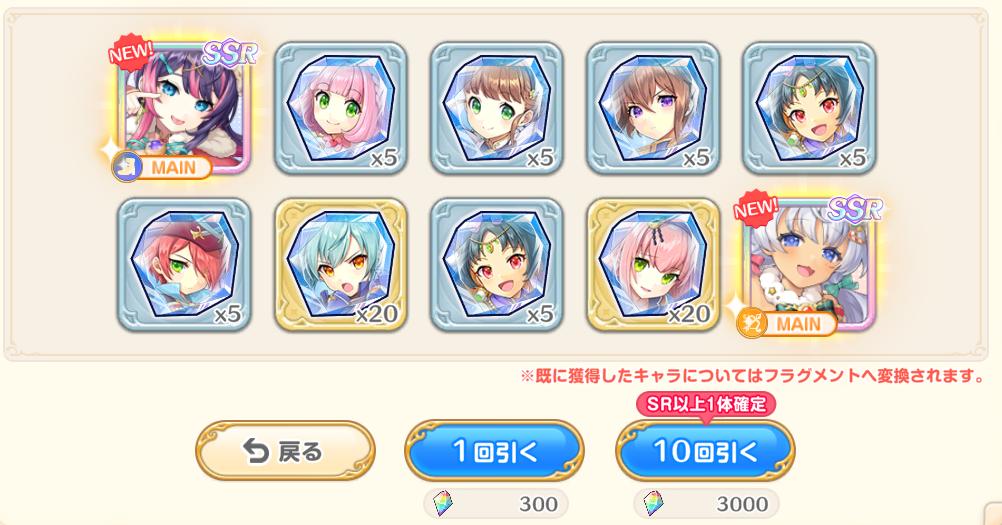The height and width of the screenshot is (525, 1002).
Task: Click the 1回引く single pull button
Action: pos(495,451)
